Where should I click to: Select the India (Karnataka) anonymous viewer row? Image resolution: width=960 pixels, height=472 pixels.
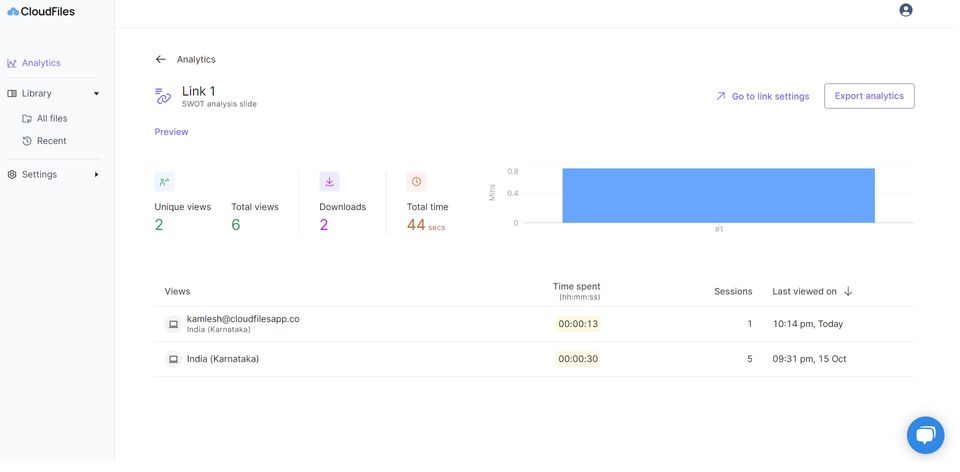[222, 359]
